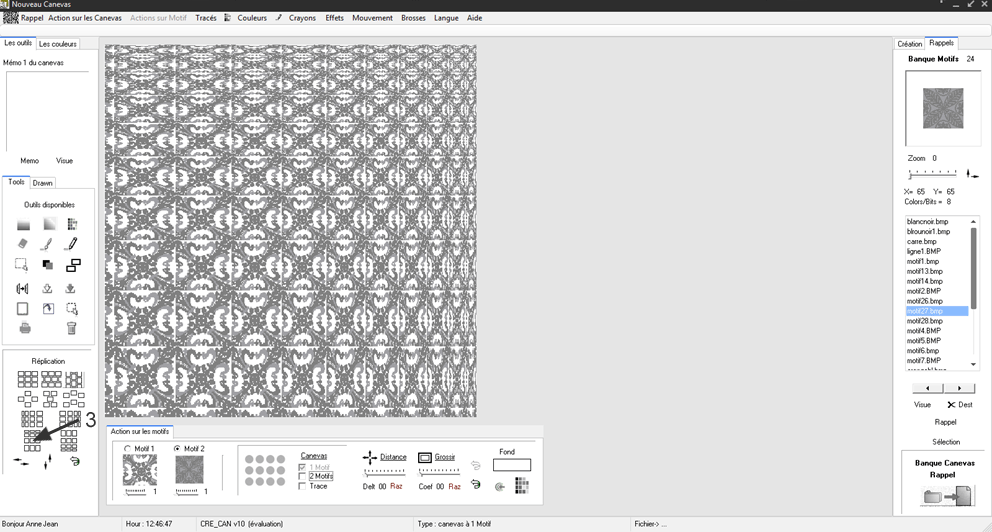Select motif28.bmp in the file list
Viewport: 992px width, 532px height.
click(x=924, y=321)
